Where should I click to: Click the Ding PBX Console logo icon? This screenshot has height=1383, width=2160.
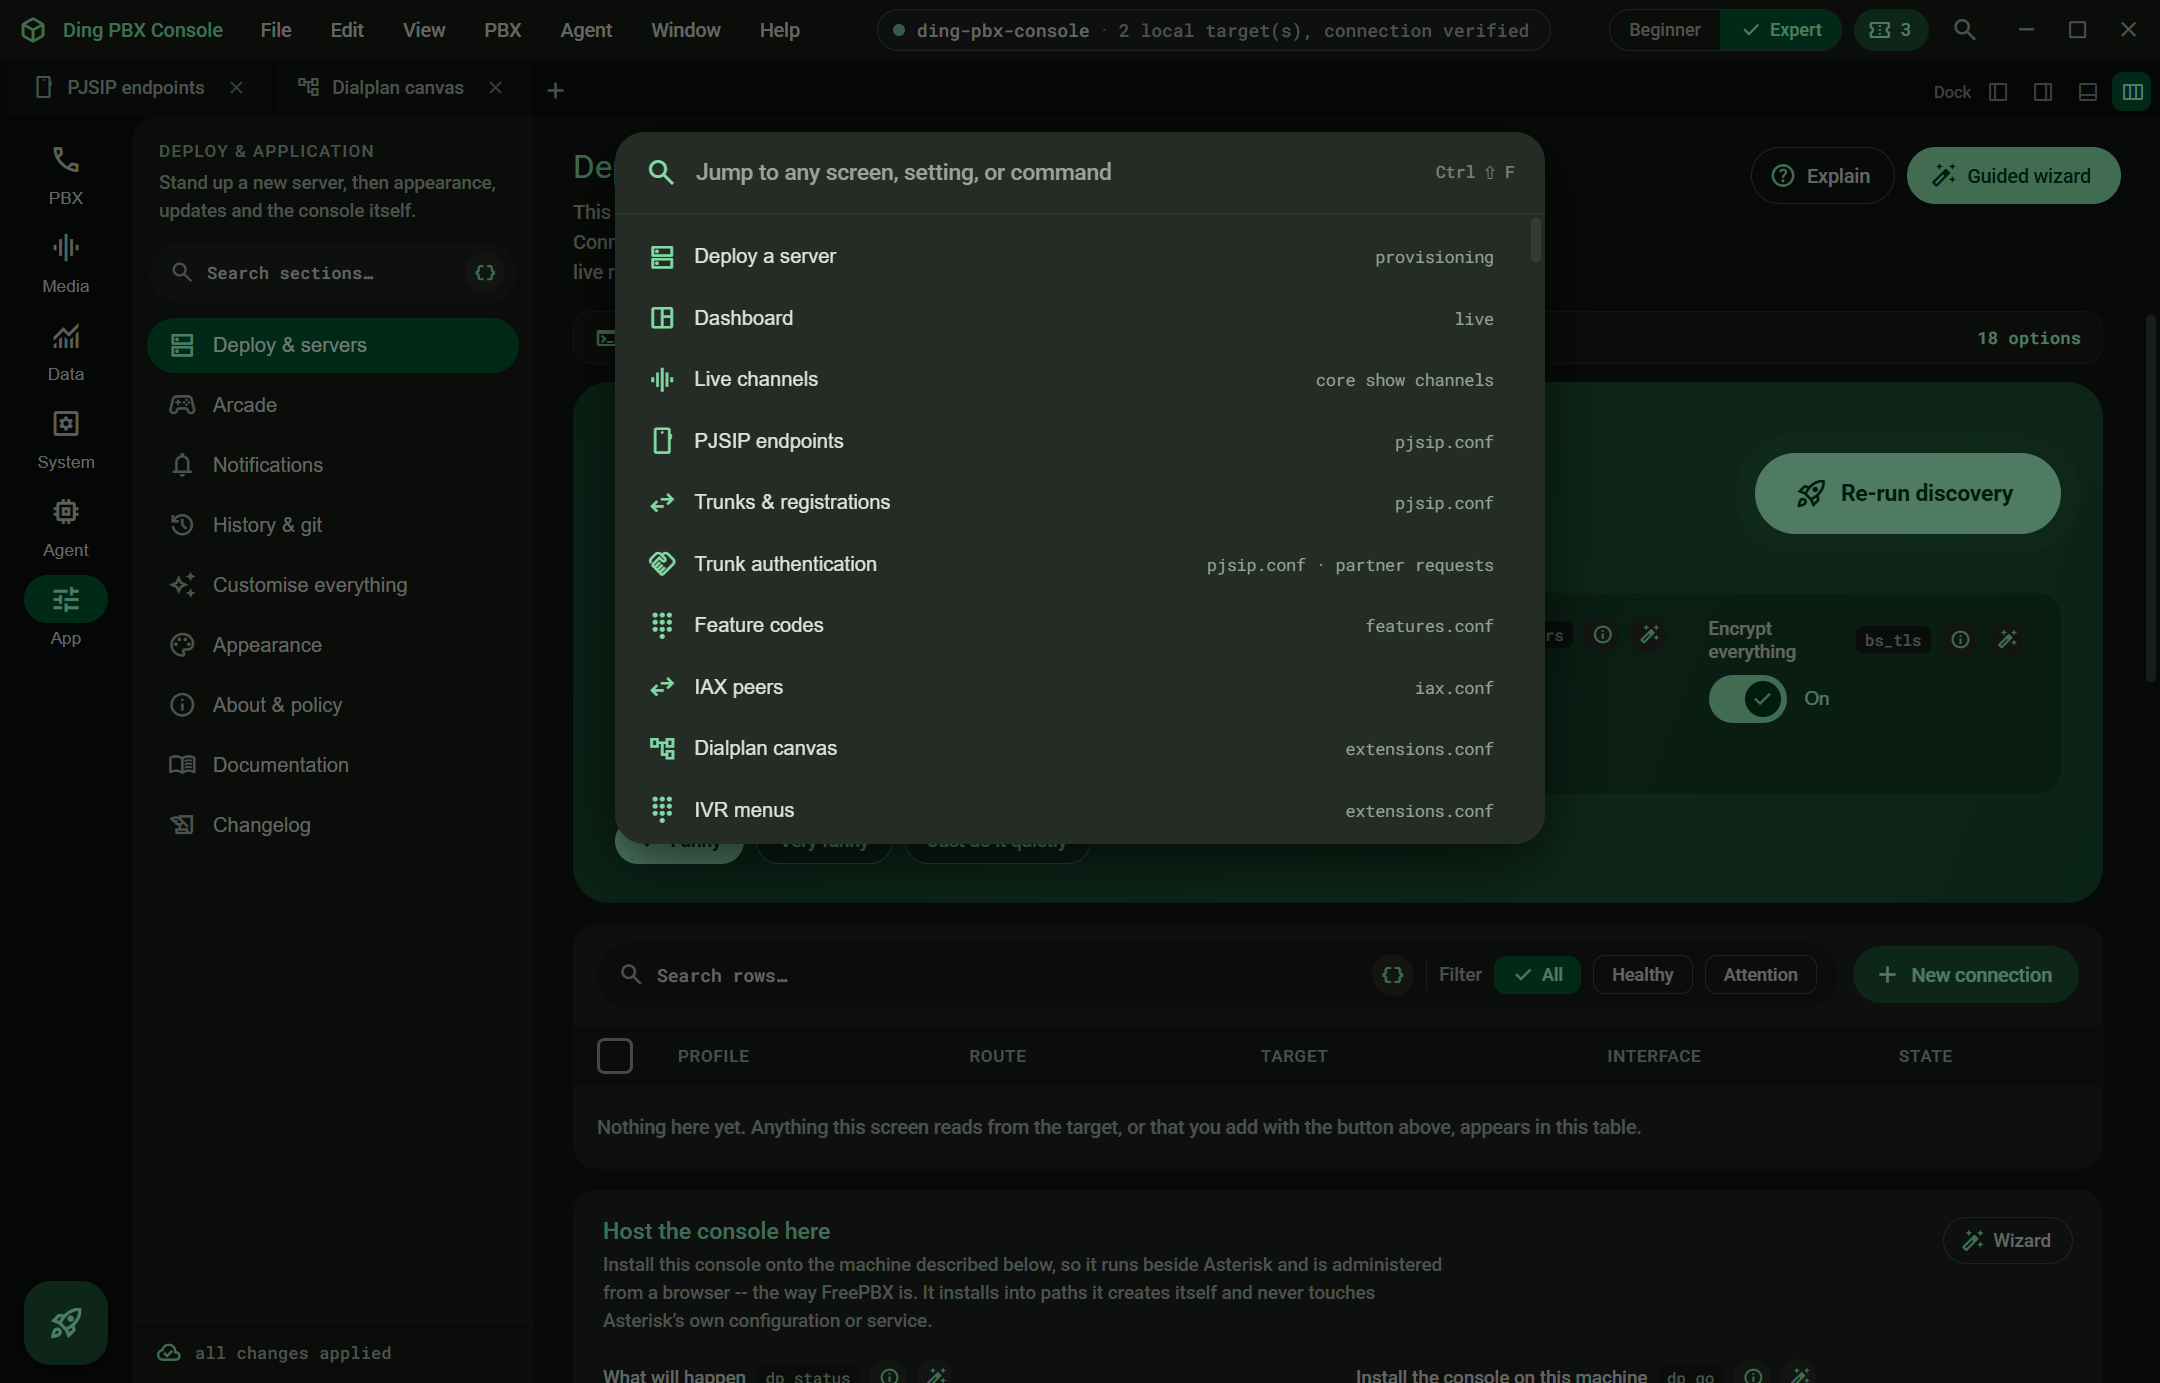(33, 30)
